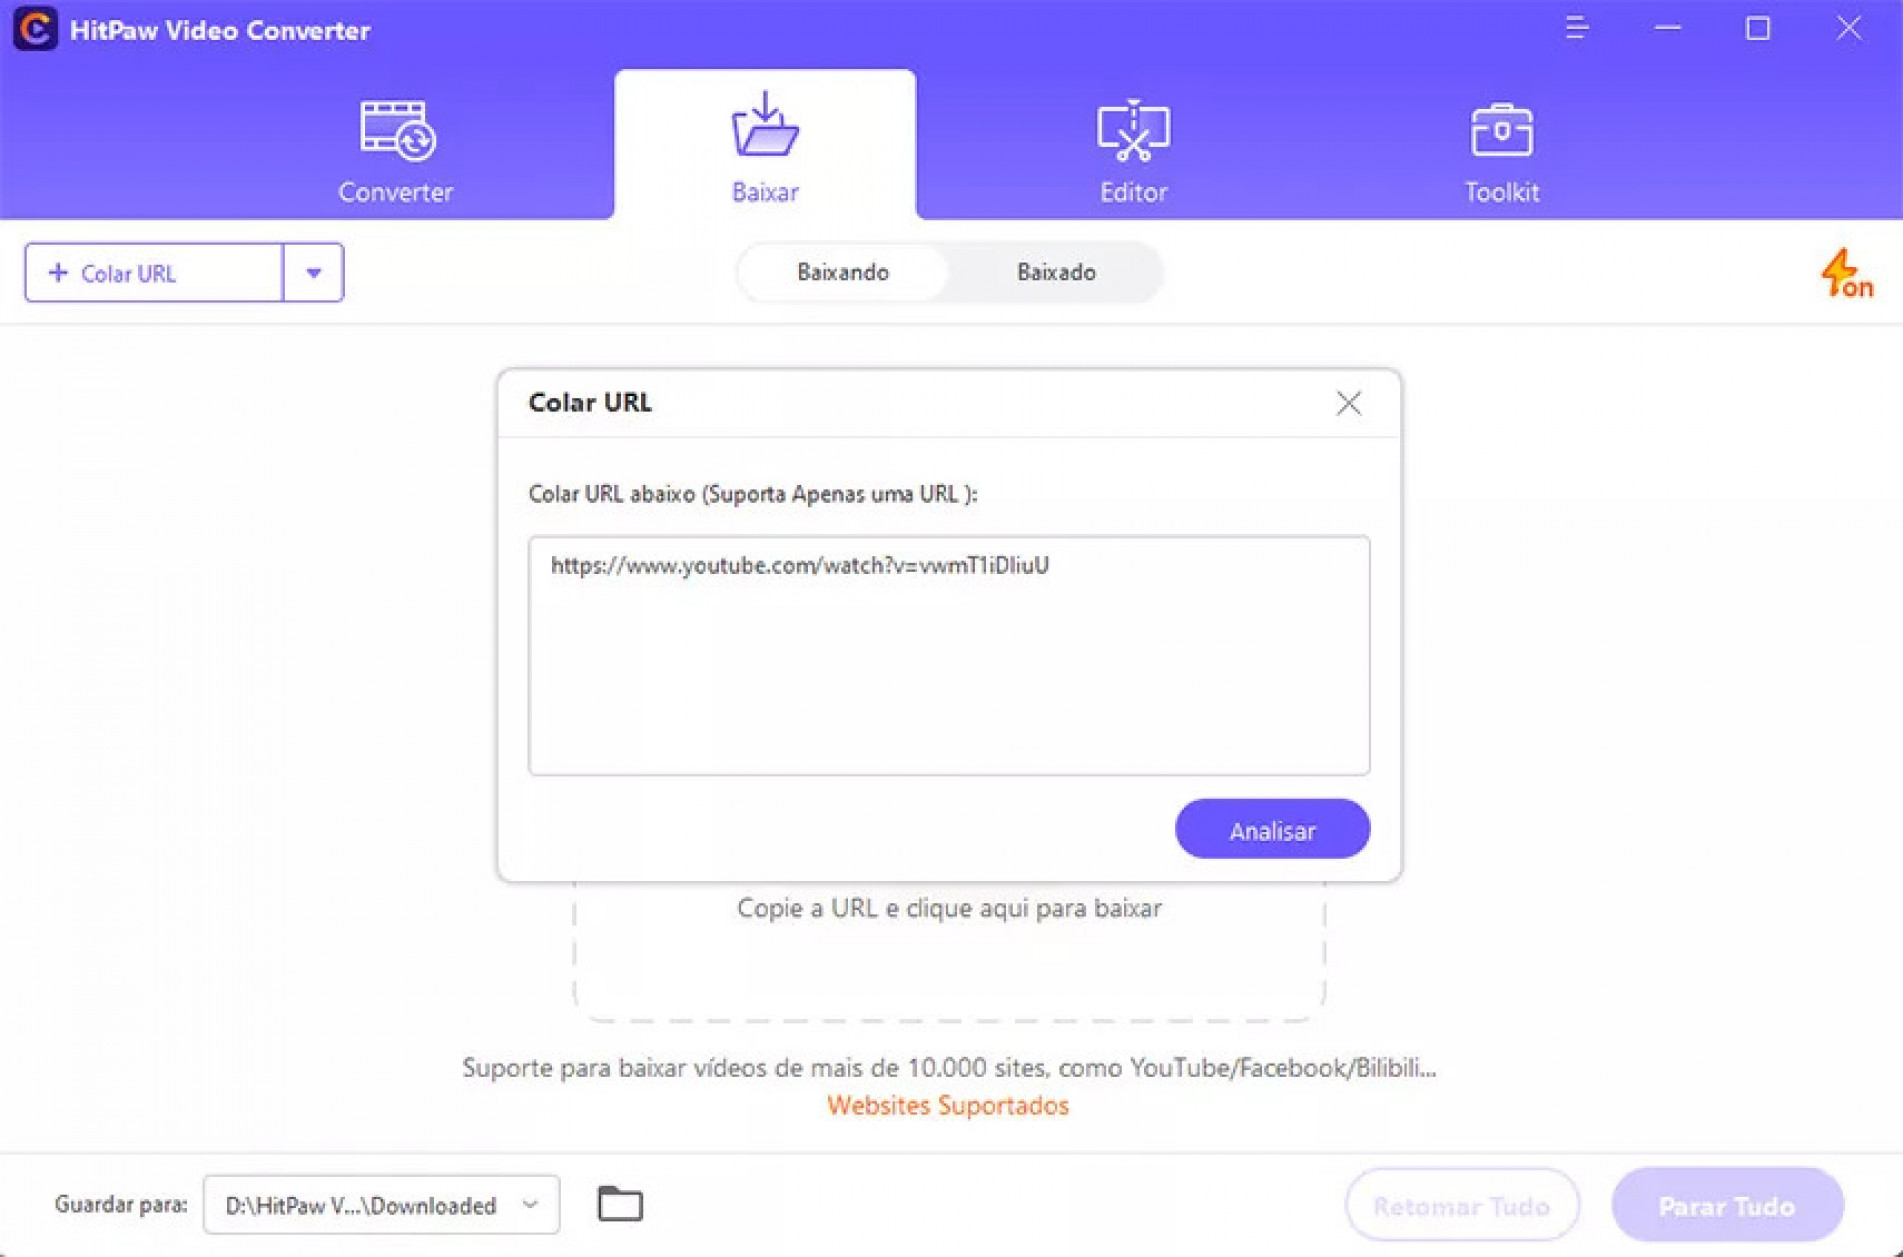
Task: Select the Baixar download tab icon
Action: point(765,124)
